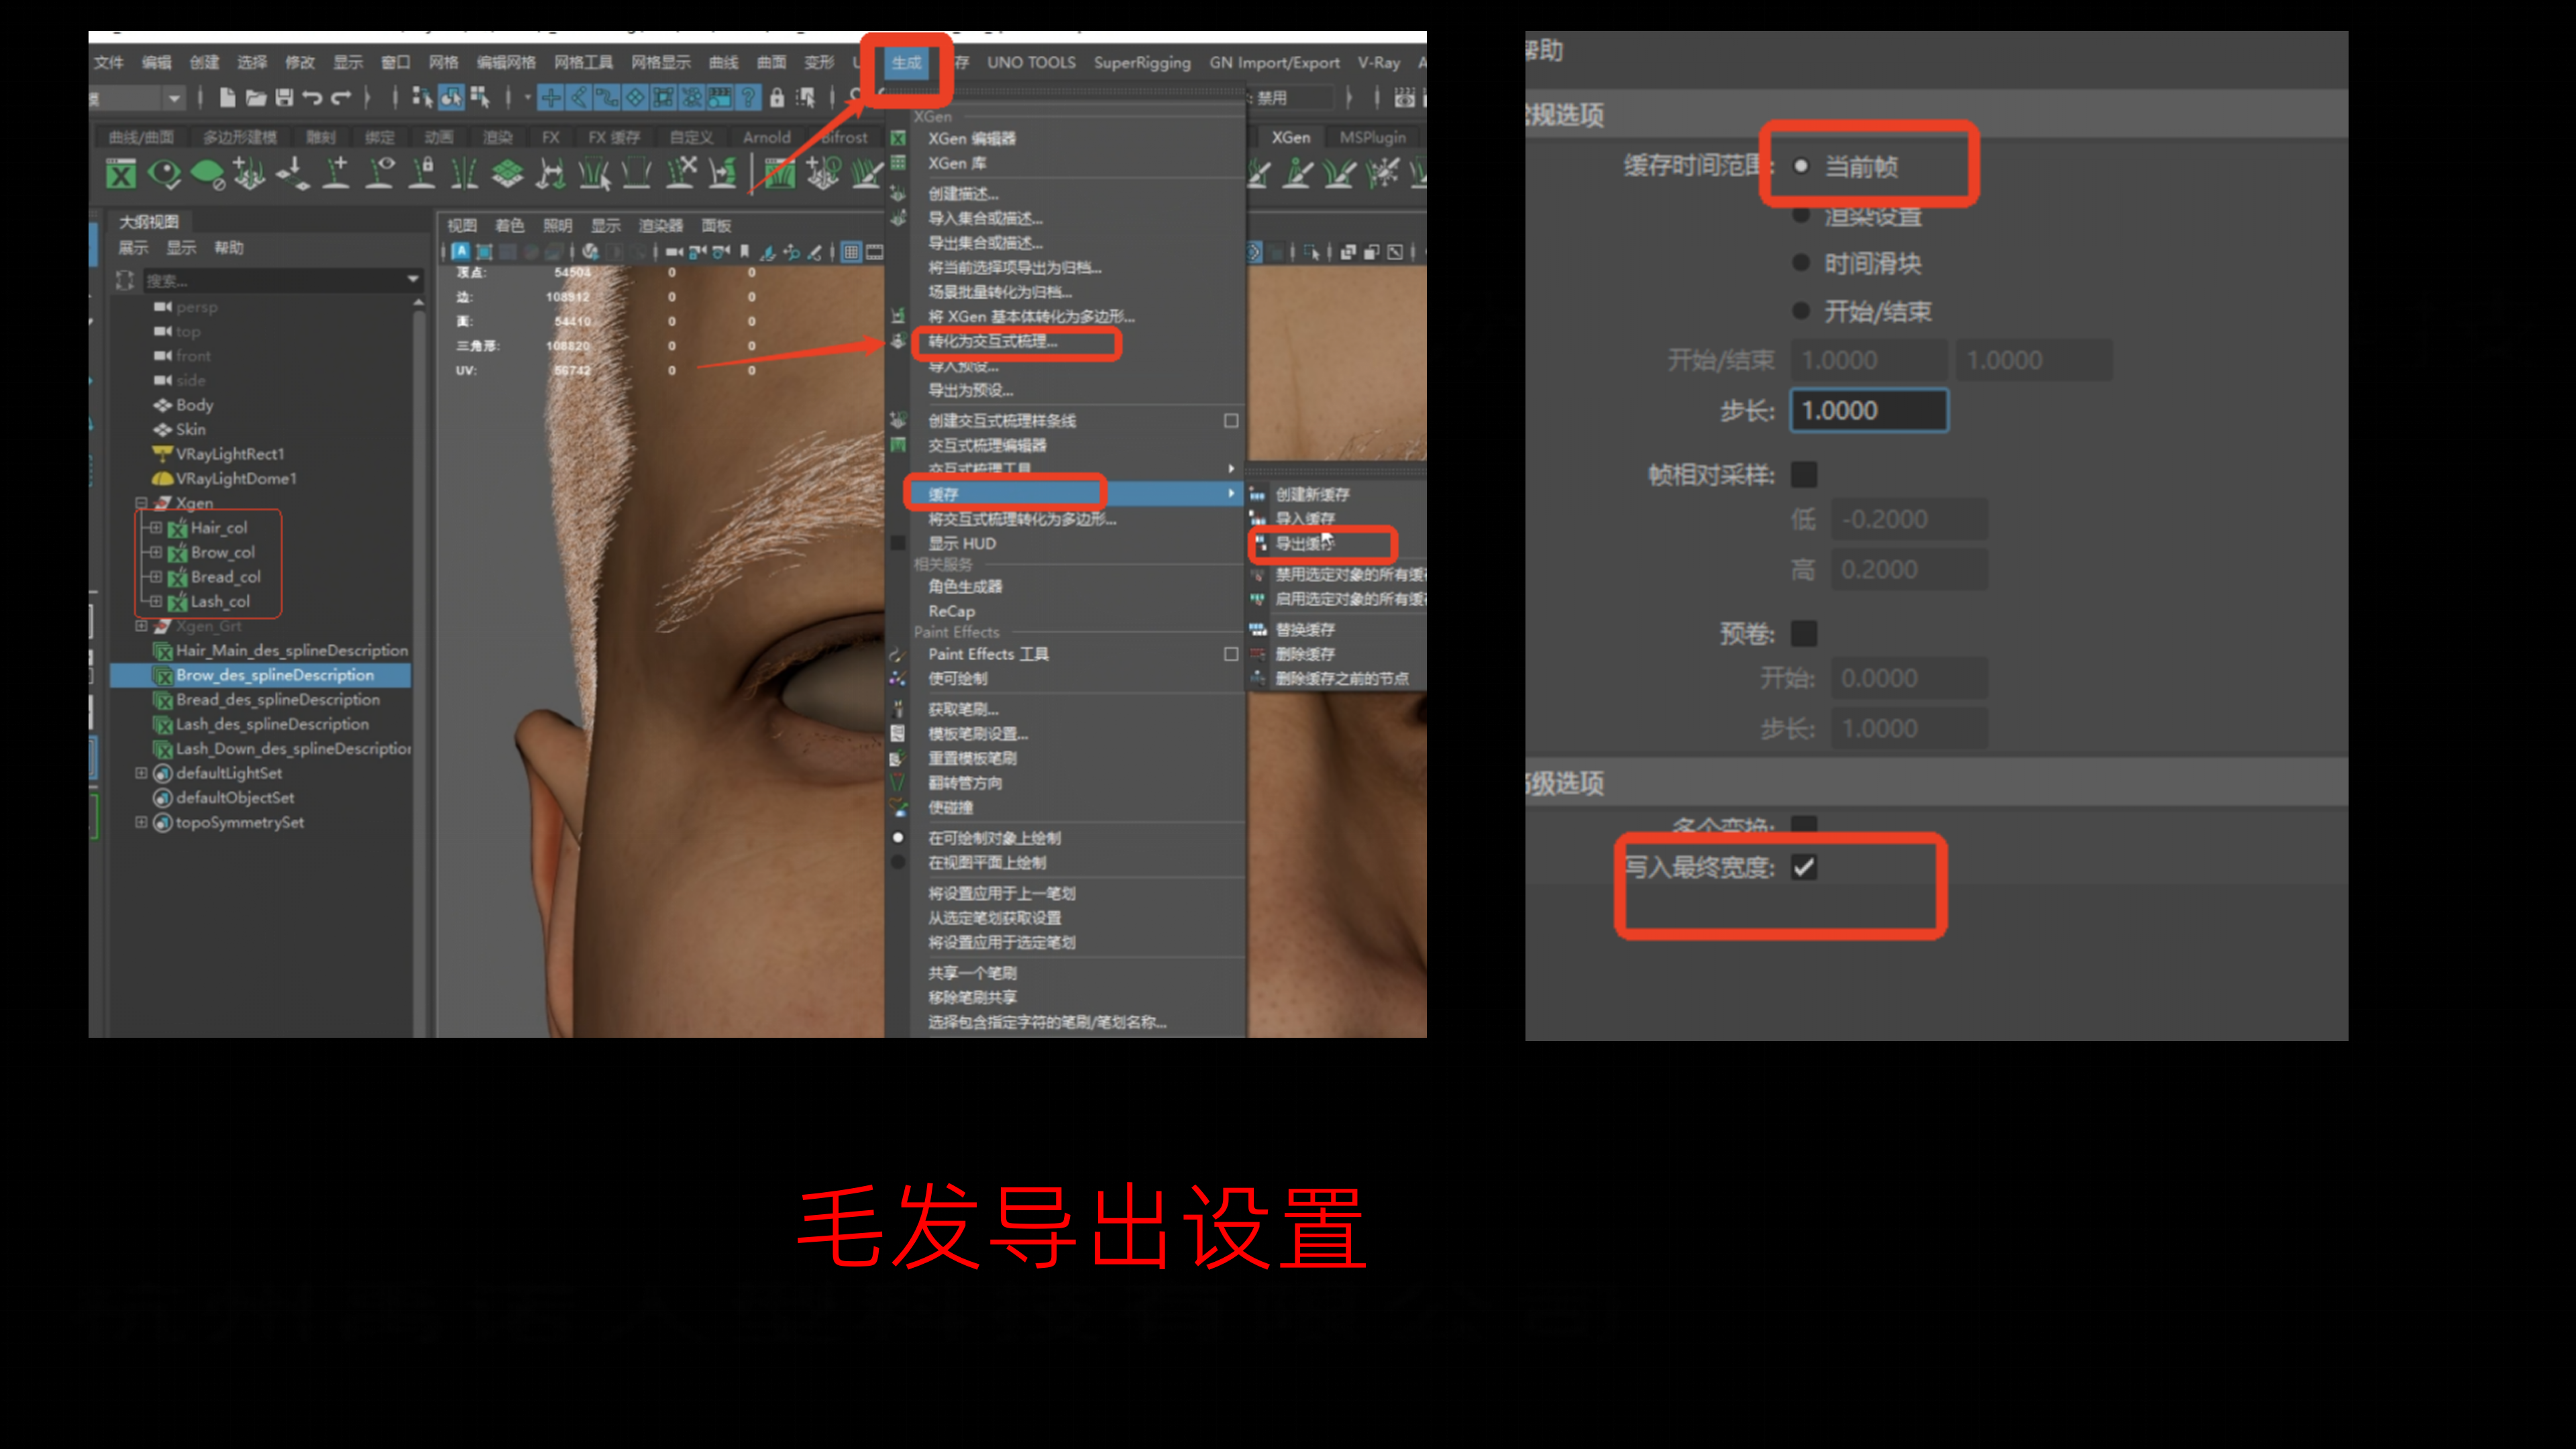
Task: Click the blue question mark mask icon
Action: tap(747, 97)
